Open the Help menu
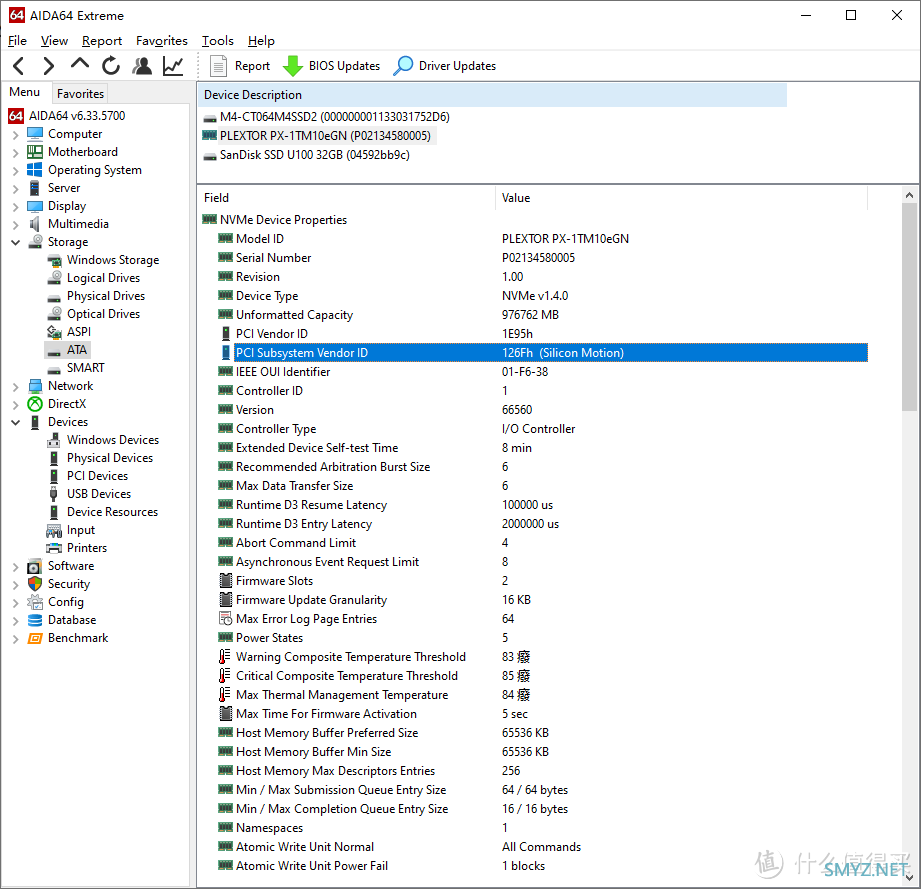 [x=261, y=41]
